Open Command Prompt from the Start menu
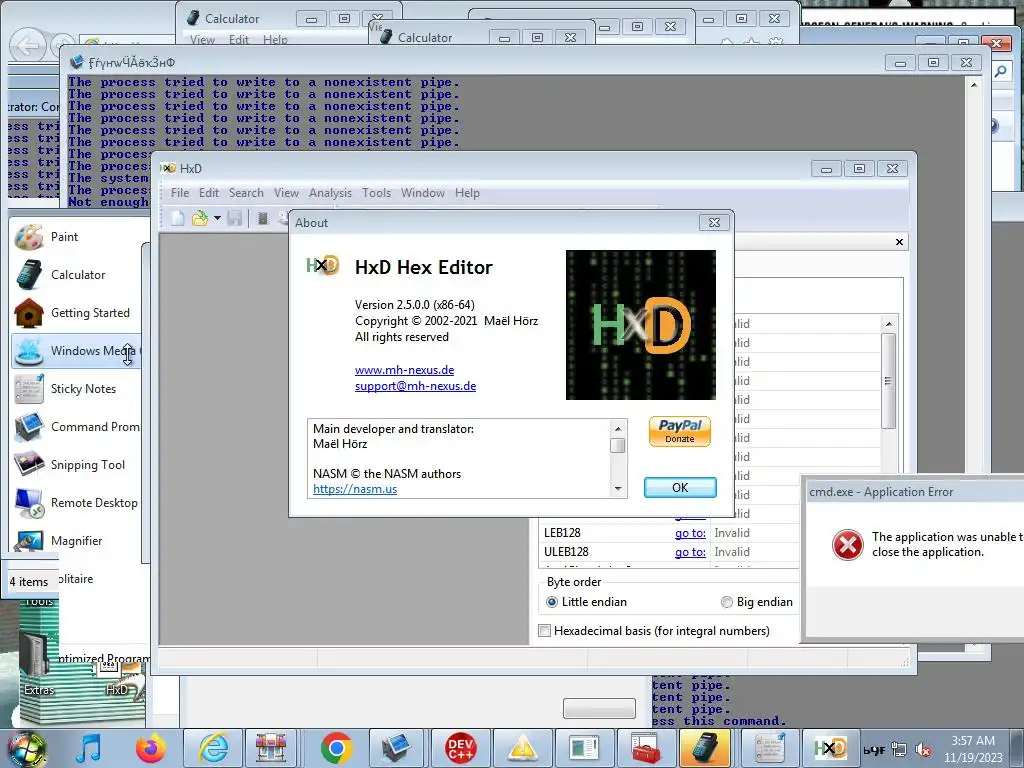 [76, 426]
